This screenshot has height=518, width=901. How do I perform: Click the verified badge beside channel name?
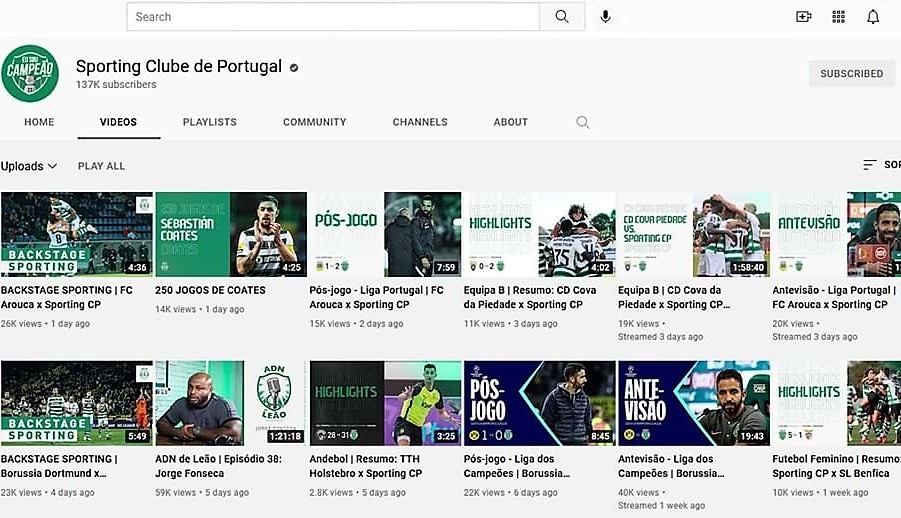pyautogui.click(x=294, y=67)
